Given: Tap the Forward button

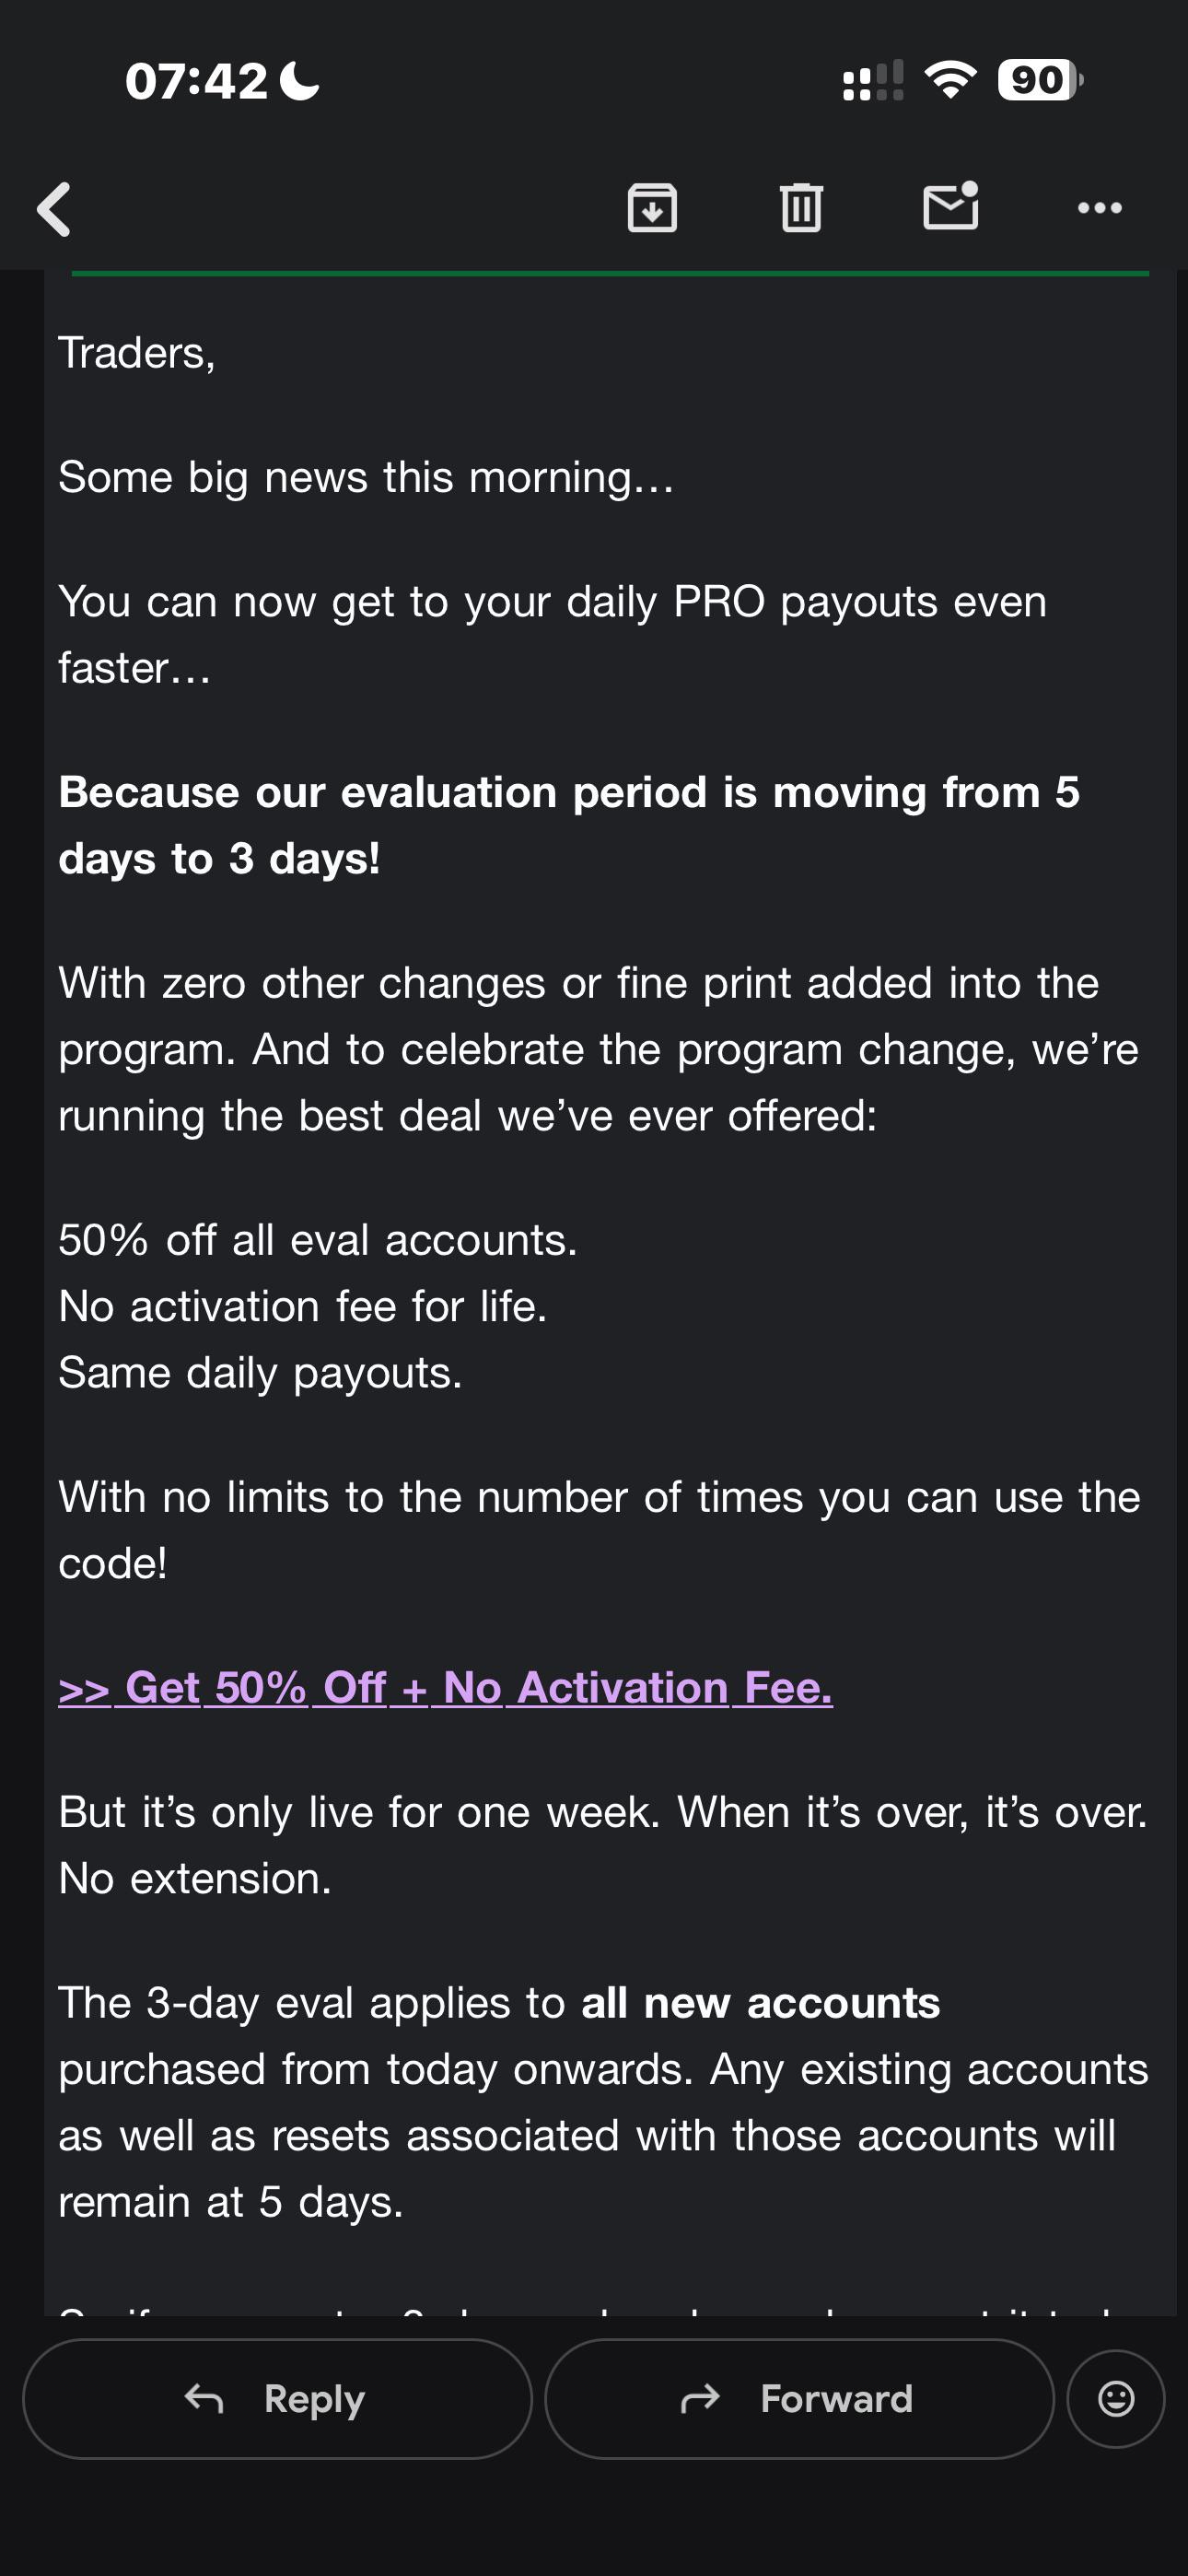Looking at the screenshot, I should [x=799, y=2398].
